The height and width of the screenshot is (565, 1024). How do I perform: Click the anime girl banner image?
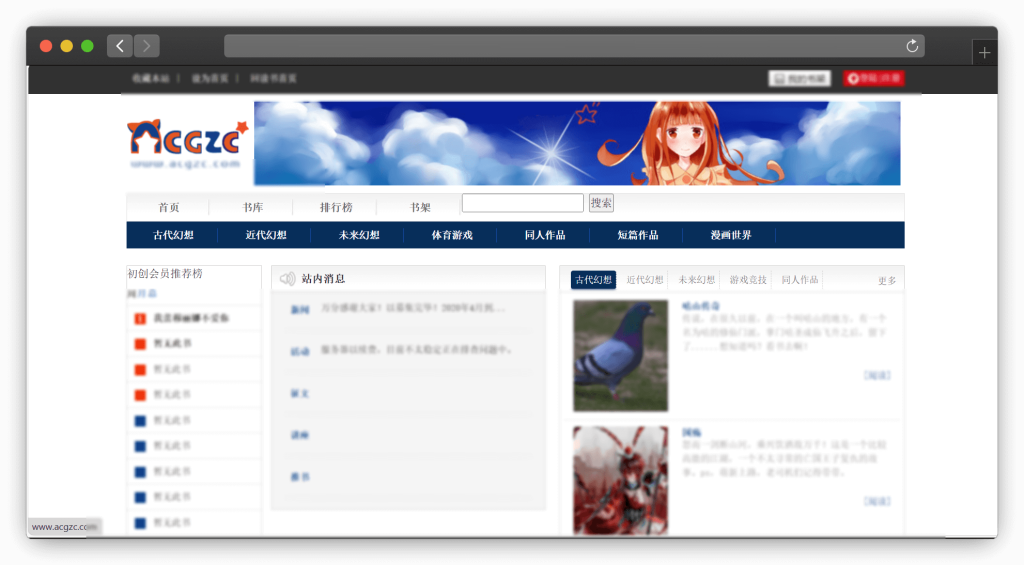[577, 143]
